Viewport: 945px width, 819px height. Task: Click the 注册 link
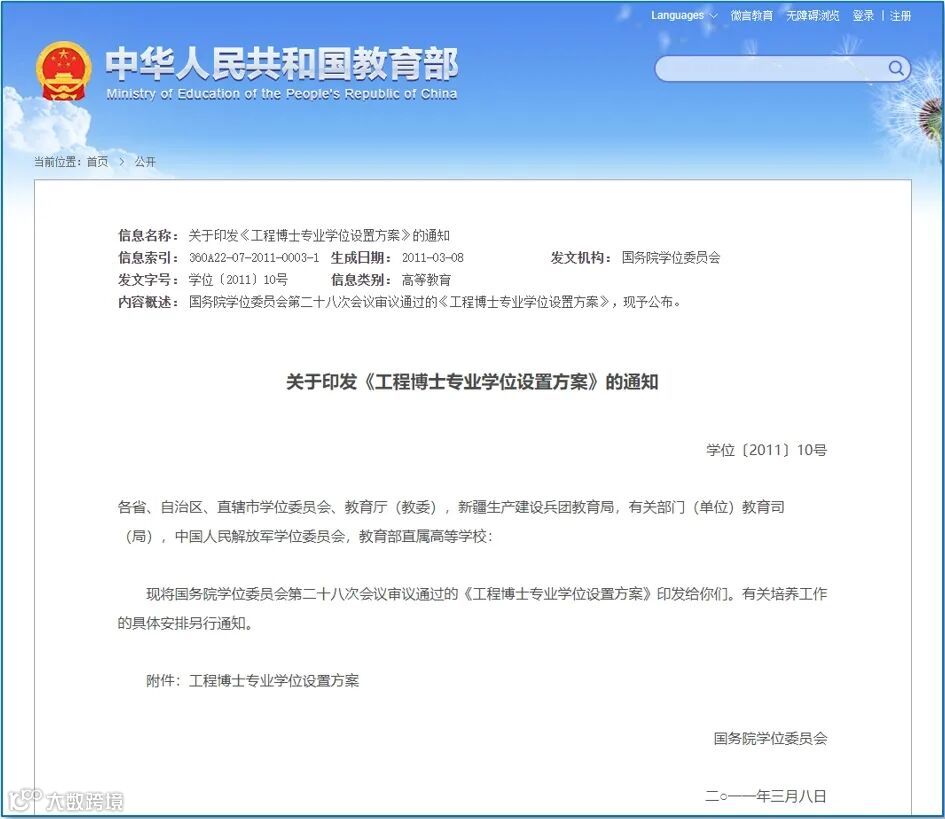(x=900, y=16)
